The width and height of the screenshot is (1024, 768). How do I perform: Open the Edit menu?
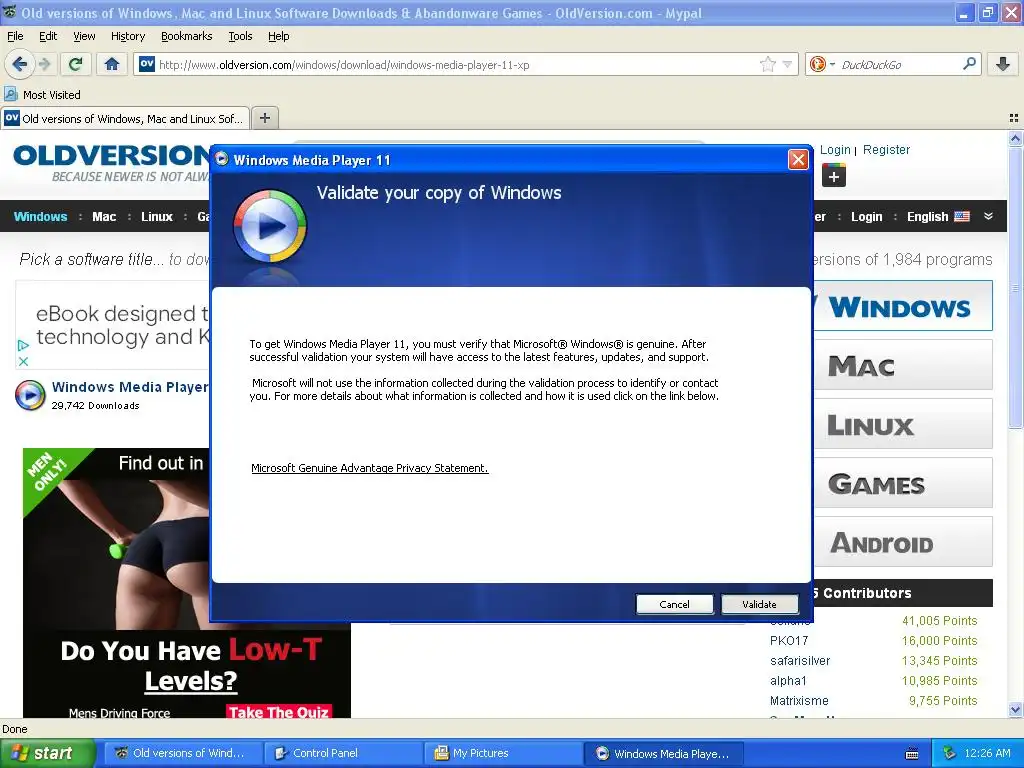coord(48,36)
